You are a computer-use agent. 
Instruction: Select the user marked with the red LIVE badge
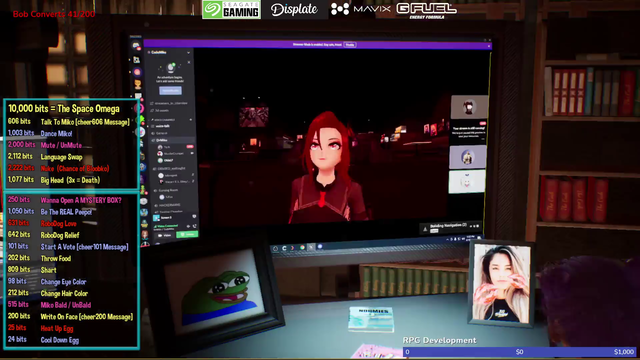click(x=176, y=147)
